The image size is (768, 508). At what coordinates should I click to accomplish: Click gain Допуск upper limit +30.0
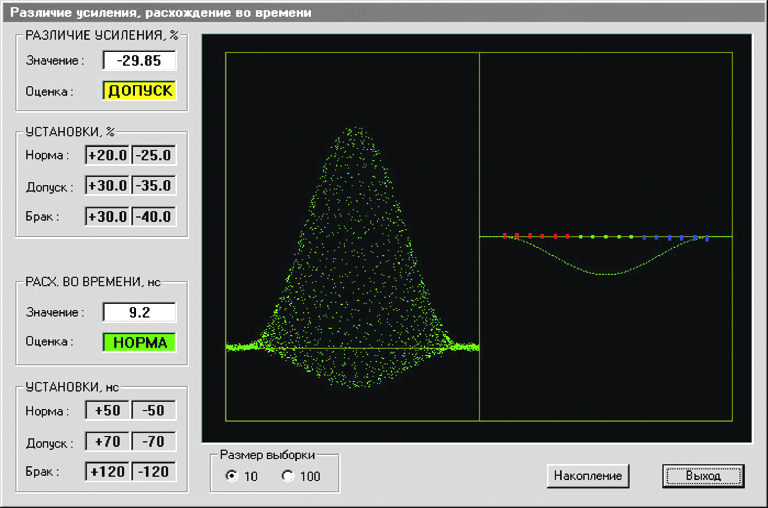pyautogui.click(x=107, y=186)
